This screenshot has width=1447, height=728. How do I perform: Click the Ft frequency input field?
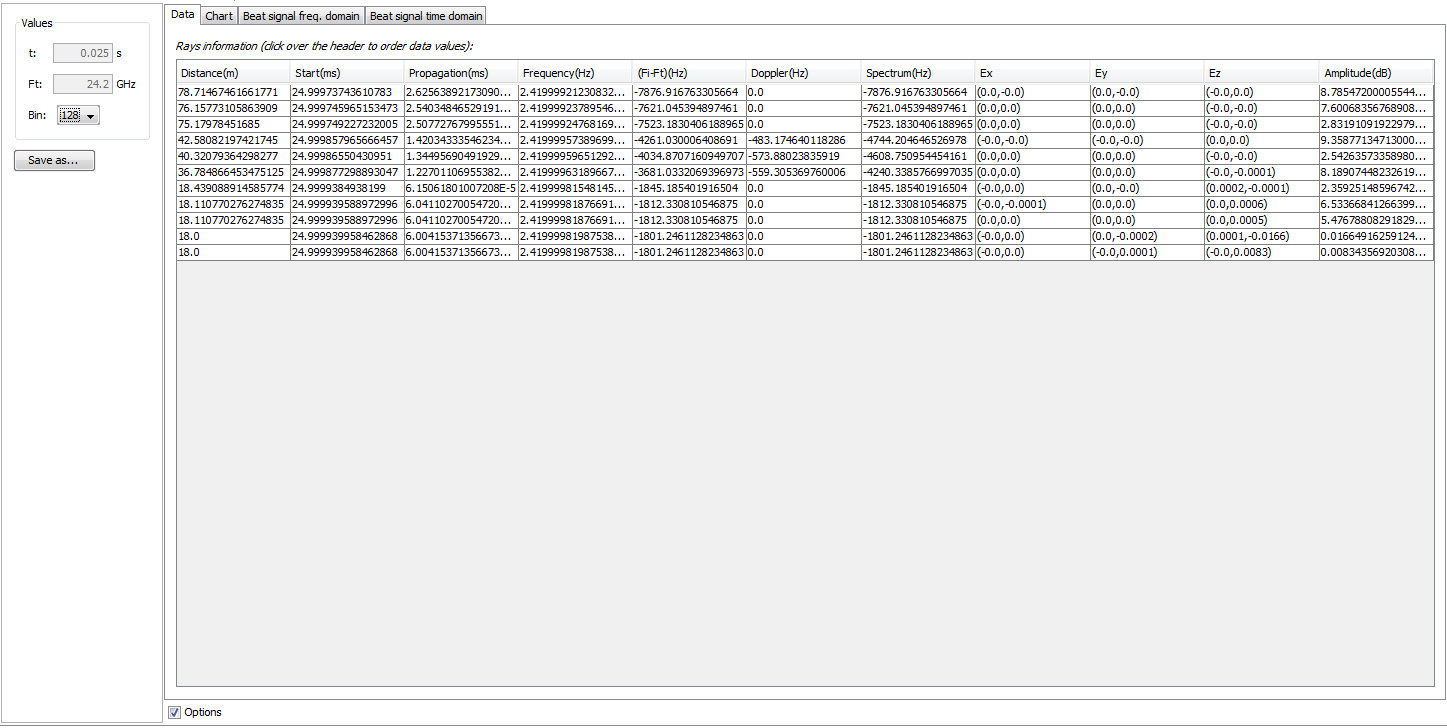(82, 85)
